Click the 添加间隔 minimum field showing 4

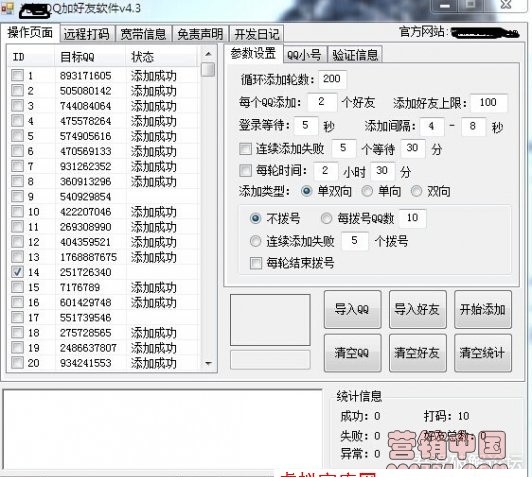click(432, 127)
